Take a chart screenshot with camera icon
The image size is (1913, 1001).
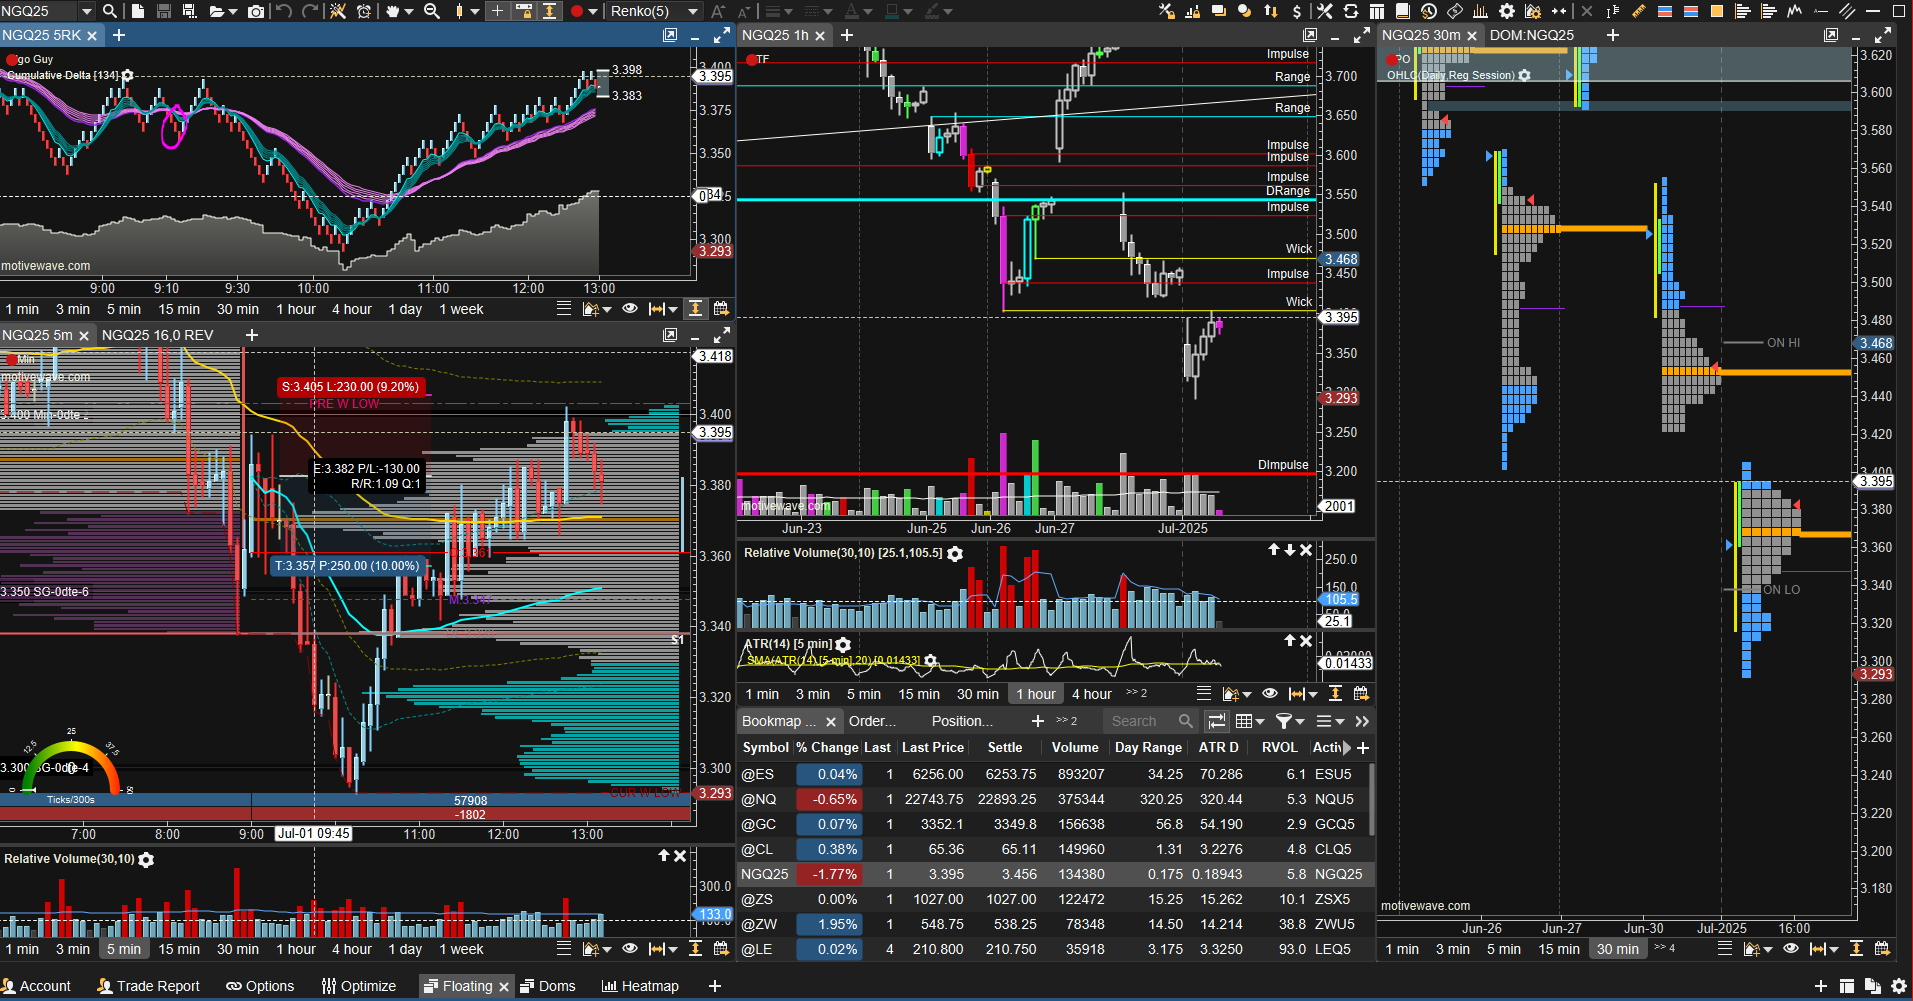(256, 11)
